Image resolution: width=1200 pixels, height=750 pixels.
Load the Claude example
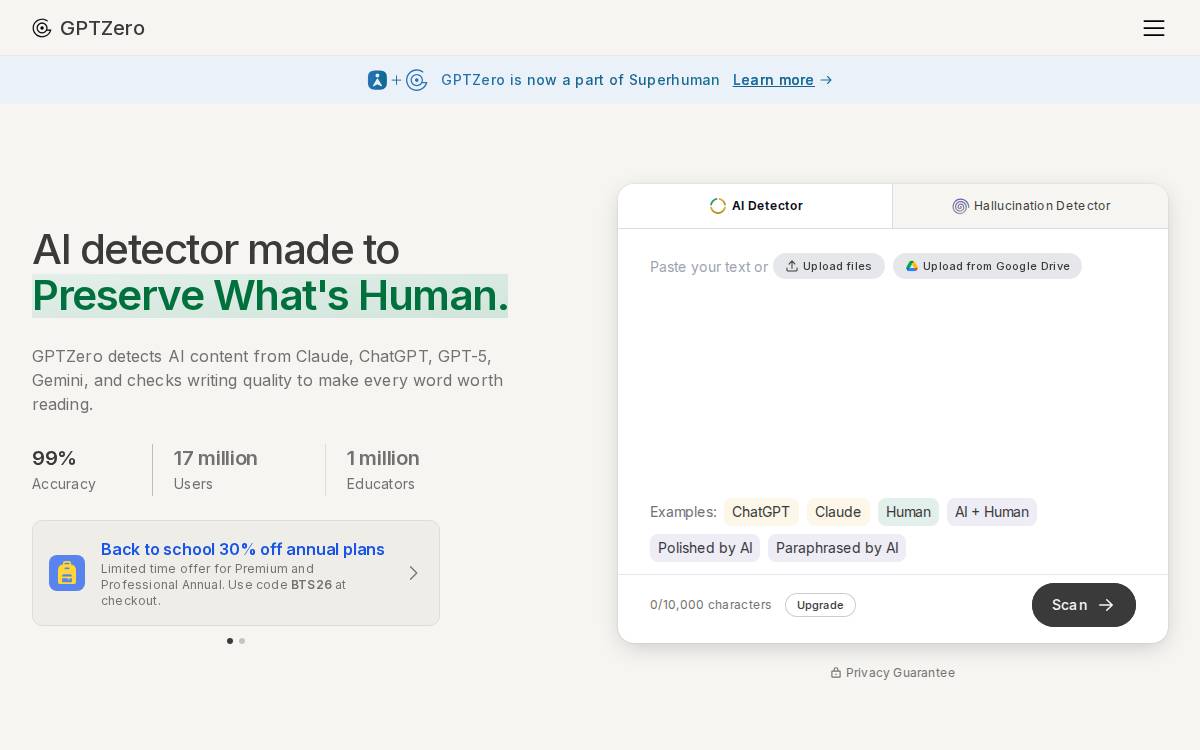point(838,512)
